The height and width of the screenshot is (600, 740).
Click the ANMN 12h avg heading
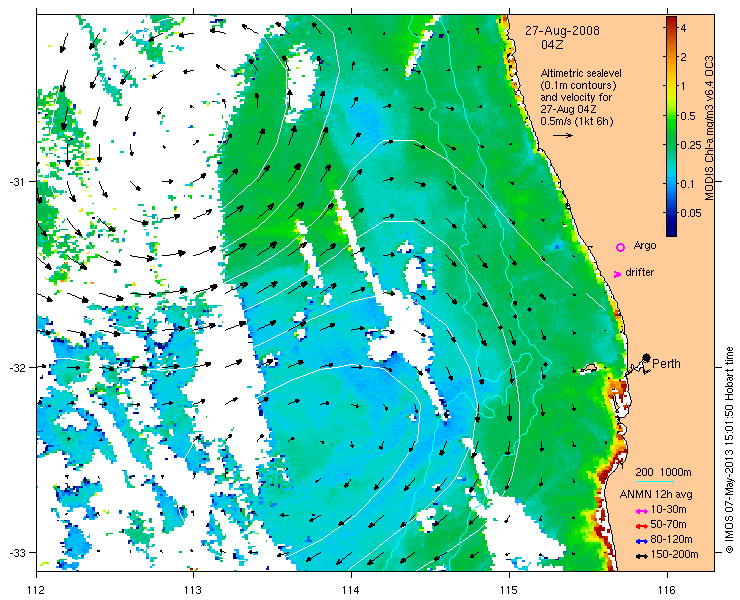tap(656, 494)
